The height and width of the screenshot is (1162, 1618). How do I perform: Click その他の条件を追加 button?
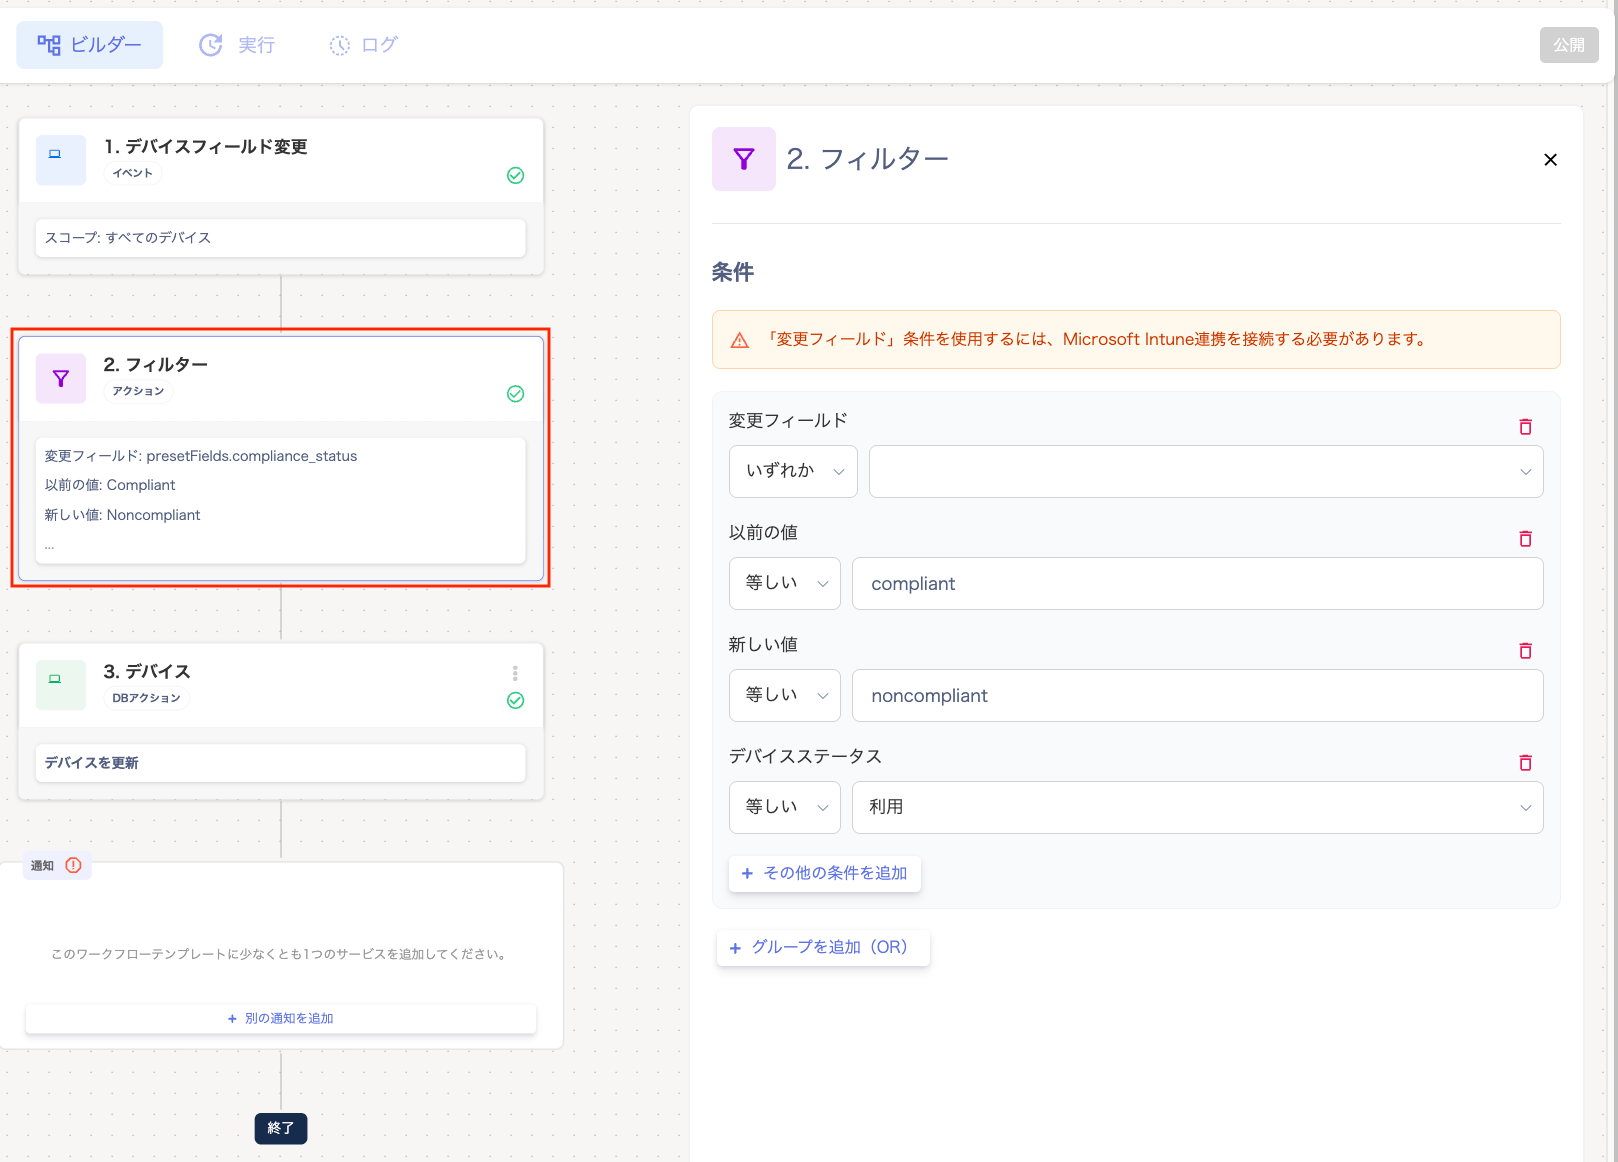click(x=825, y=873)
